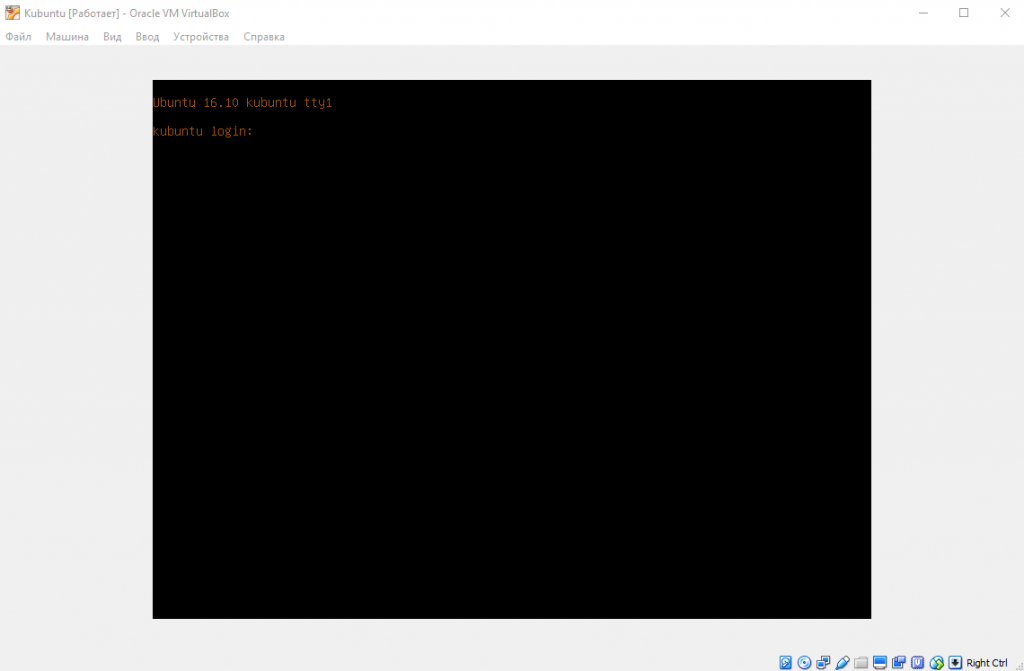Click the shared folders status icon
This screenshot has width=1024, height=671.
point(861,663)
